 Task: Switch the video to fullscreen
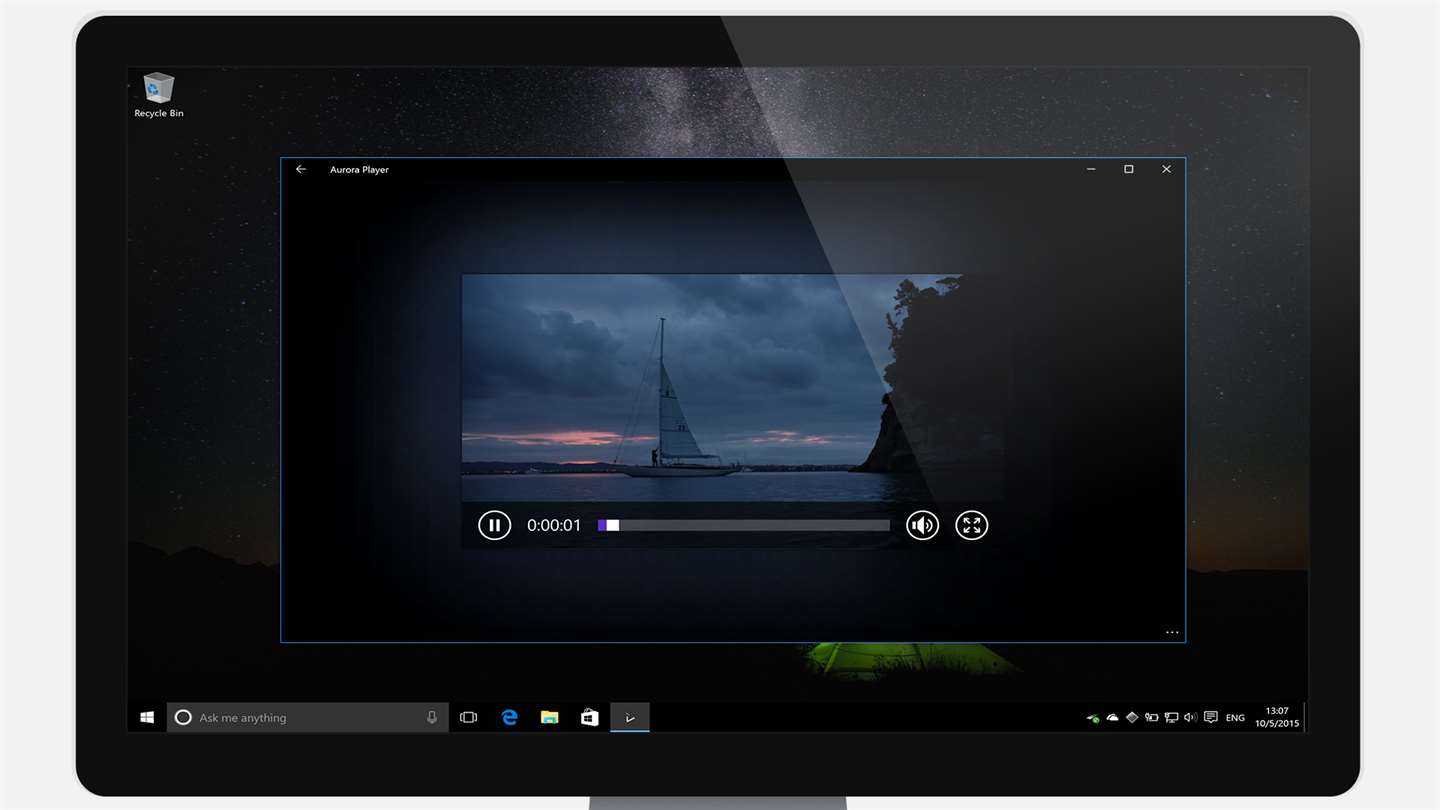971,525
